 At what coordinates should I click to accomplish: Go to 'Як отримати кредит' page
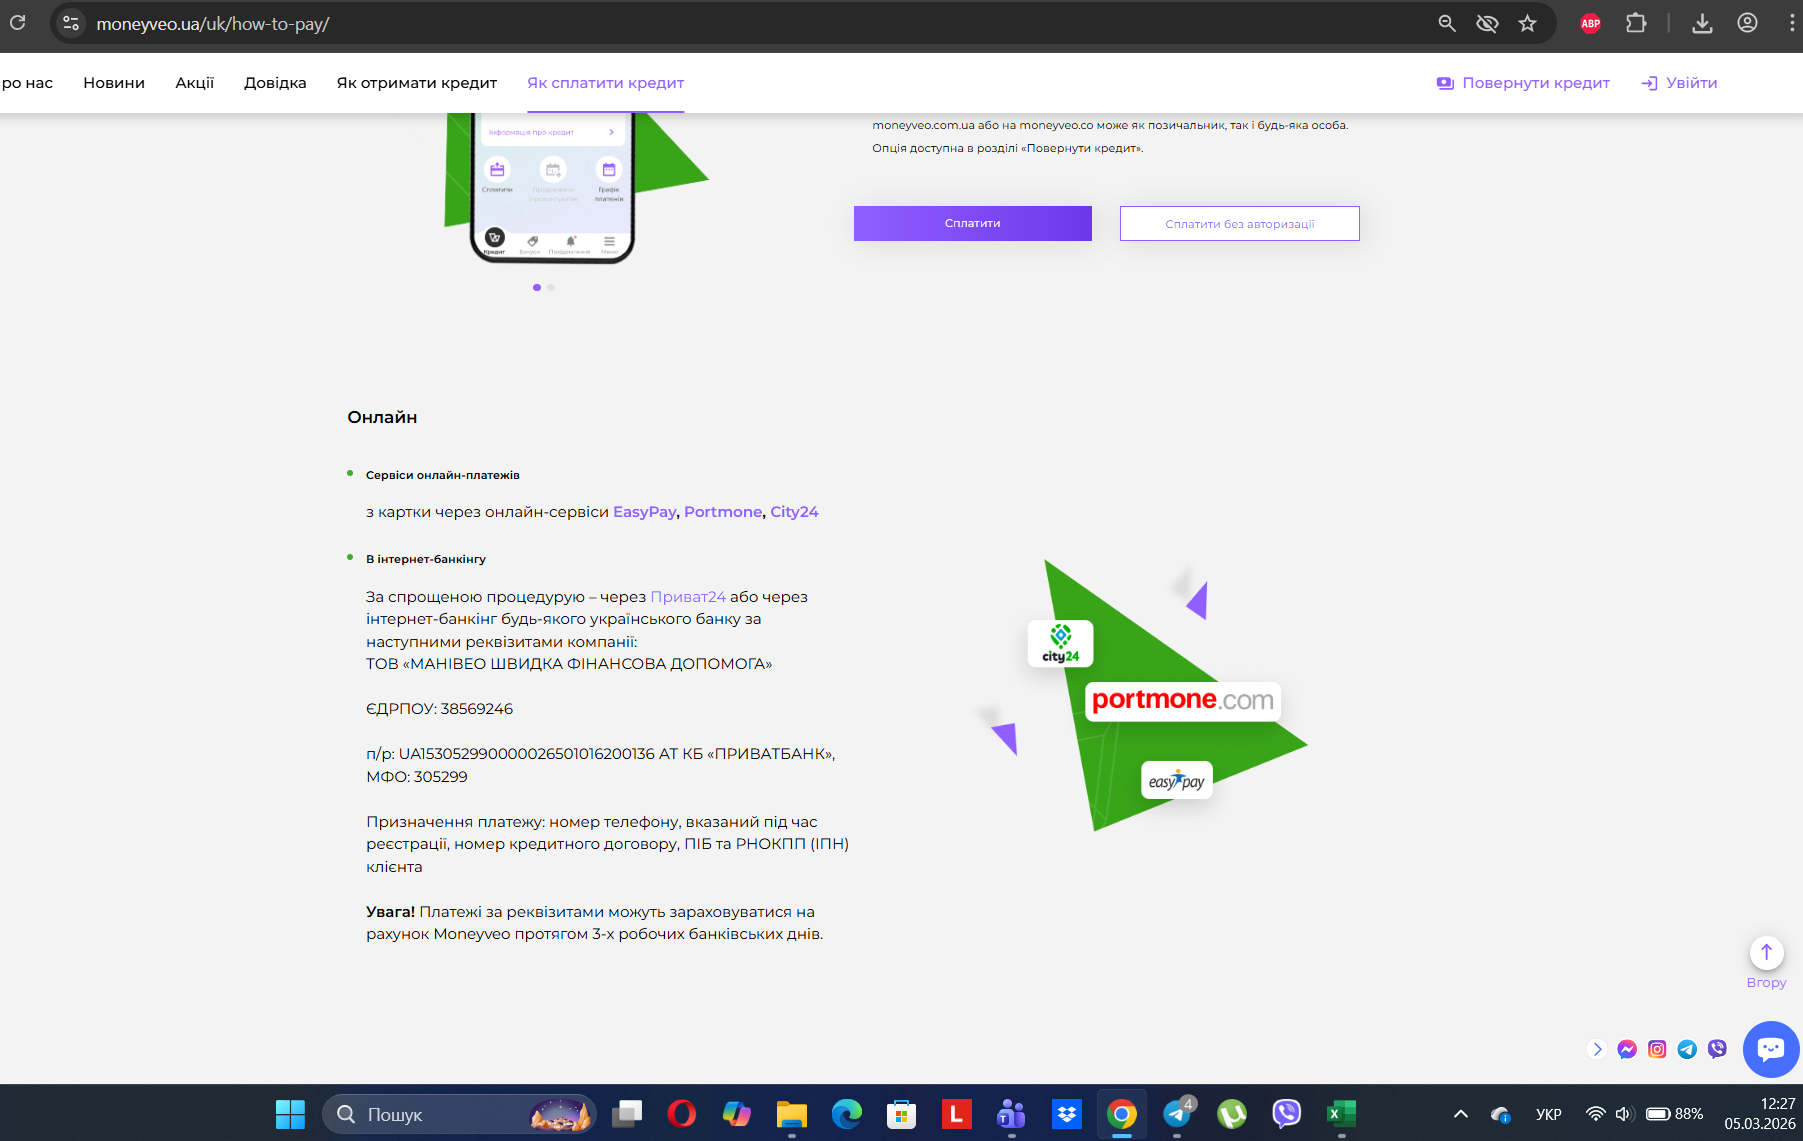(x=417, y=83)
